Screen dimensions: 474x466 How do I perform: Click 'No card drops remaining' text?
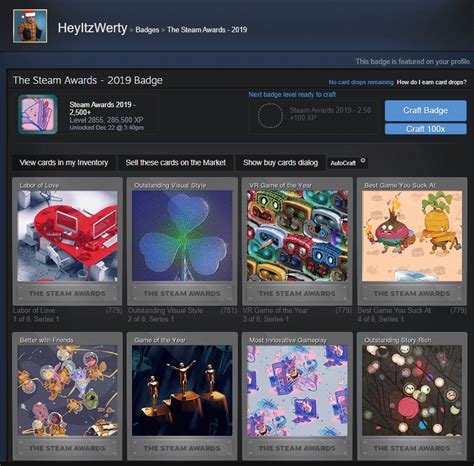pos(361,82)
